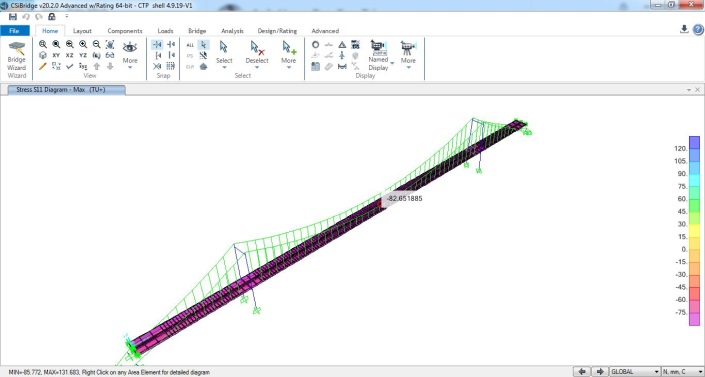Open the Bridge ribbon tab

[197, 31]
